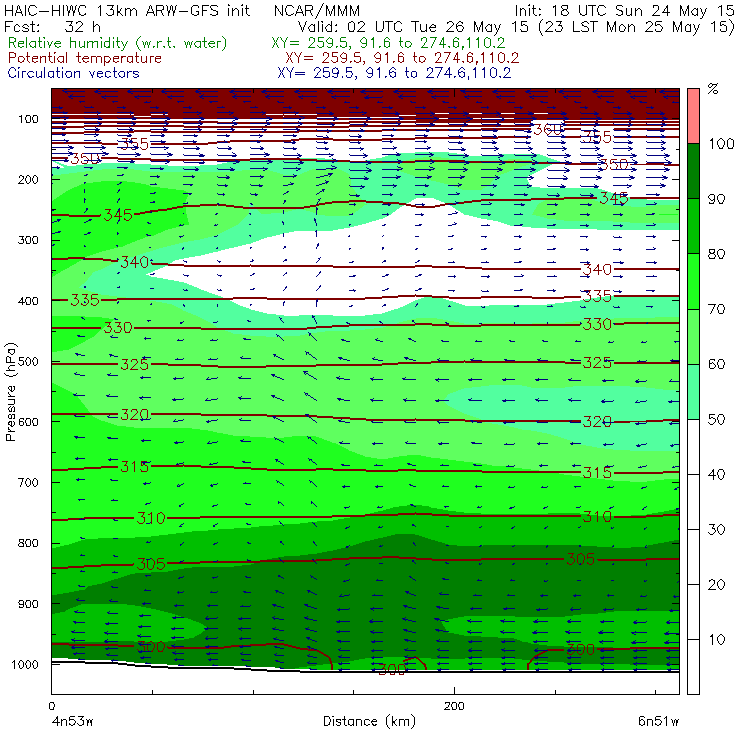
Task: Click the 'Potential temperature' legend label
Action: [x=85, y=58]
